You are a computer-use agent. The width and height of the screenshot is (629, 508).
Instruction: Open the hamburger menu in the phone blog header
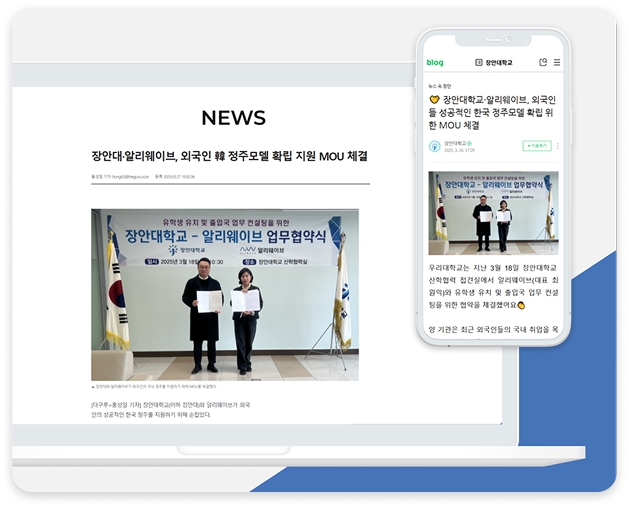(557, 63)
